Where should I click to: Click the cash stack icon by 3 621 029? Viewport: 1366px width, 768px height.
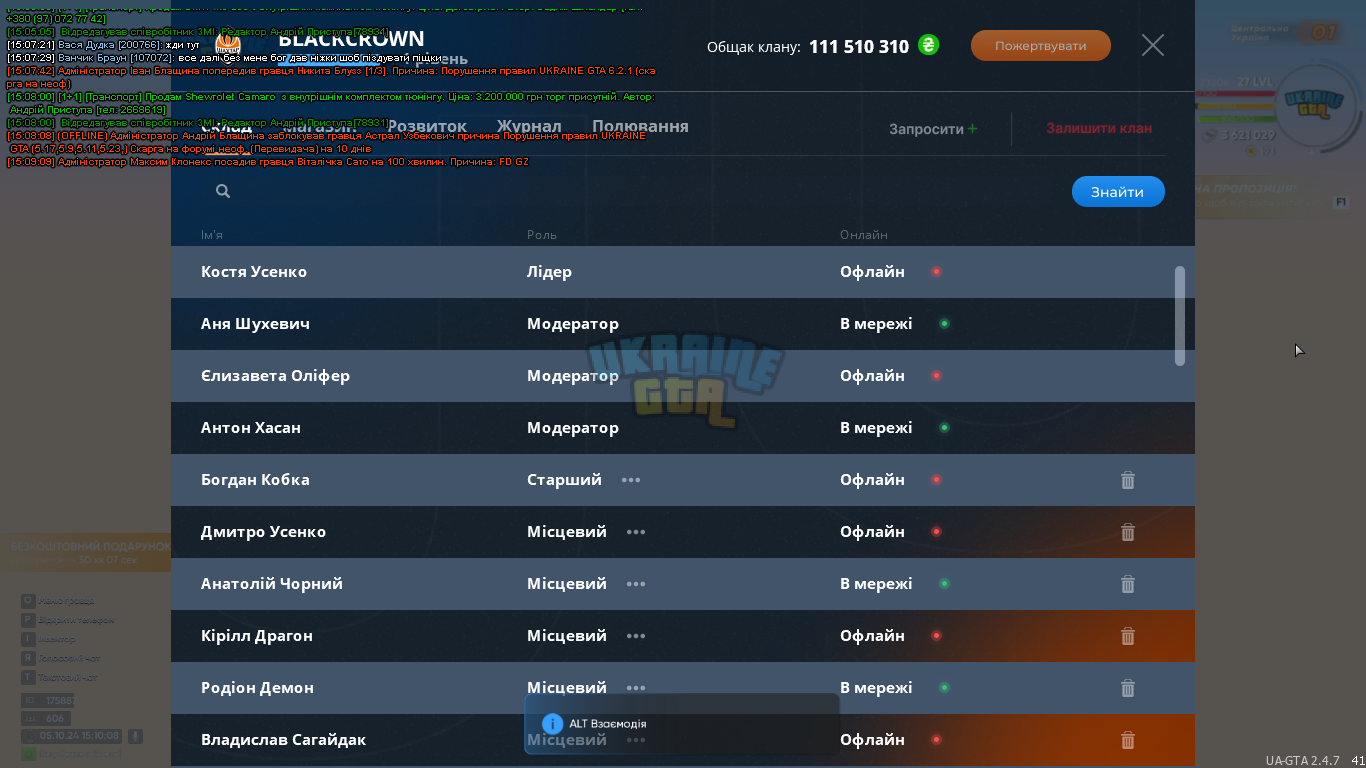point(1209,136)
